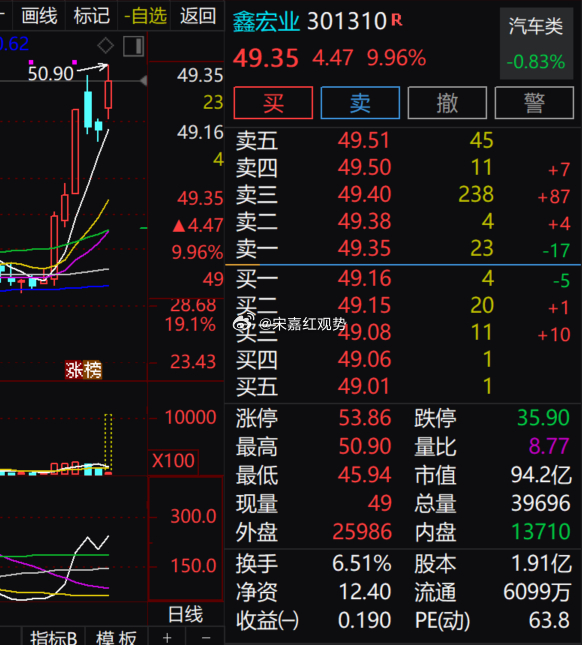Click 市值 value 94.2亿
The image size is (582, 645).
tap(541, 475)
